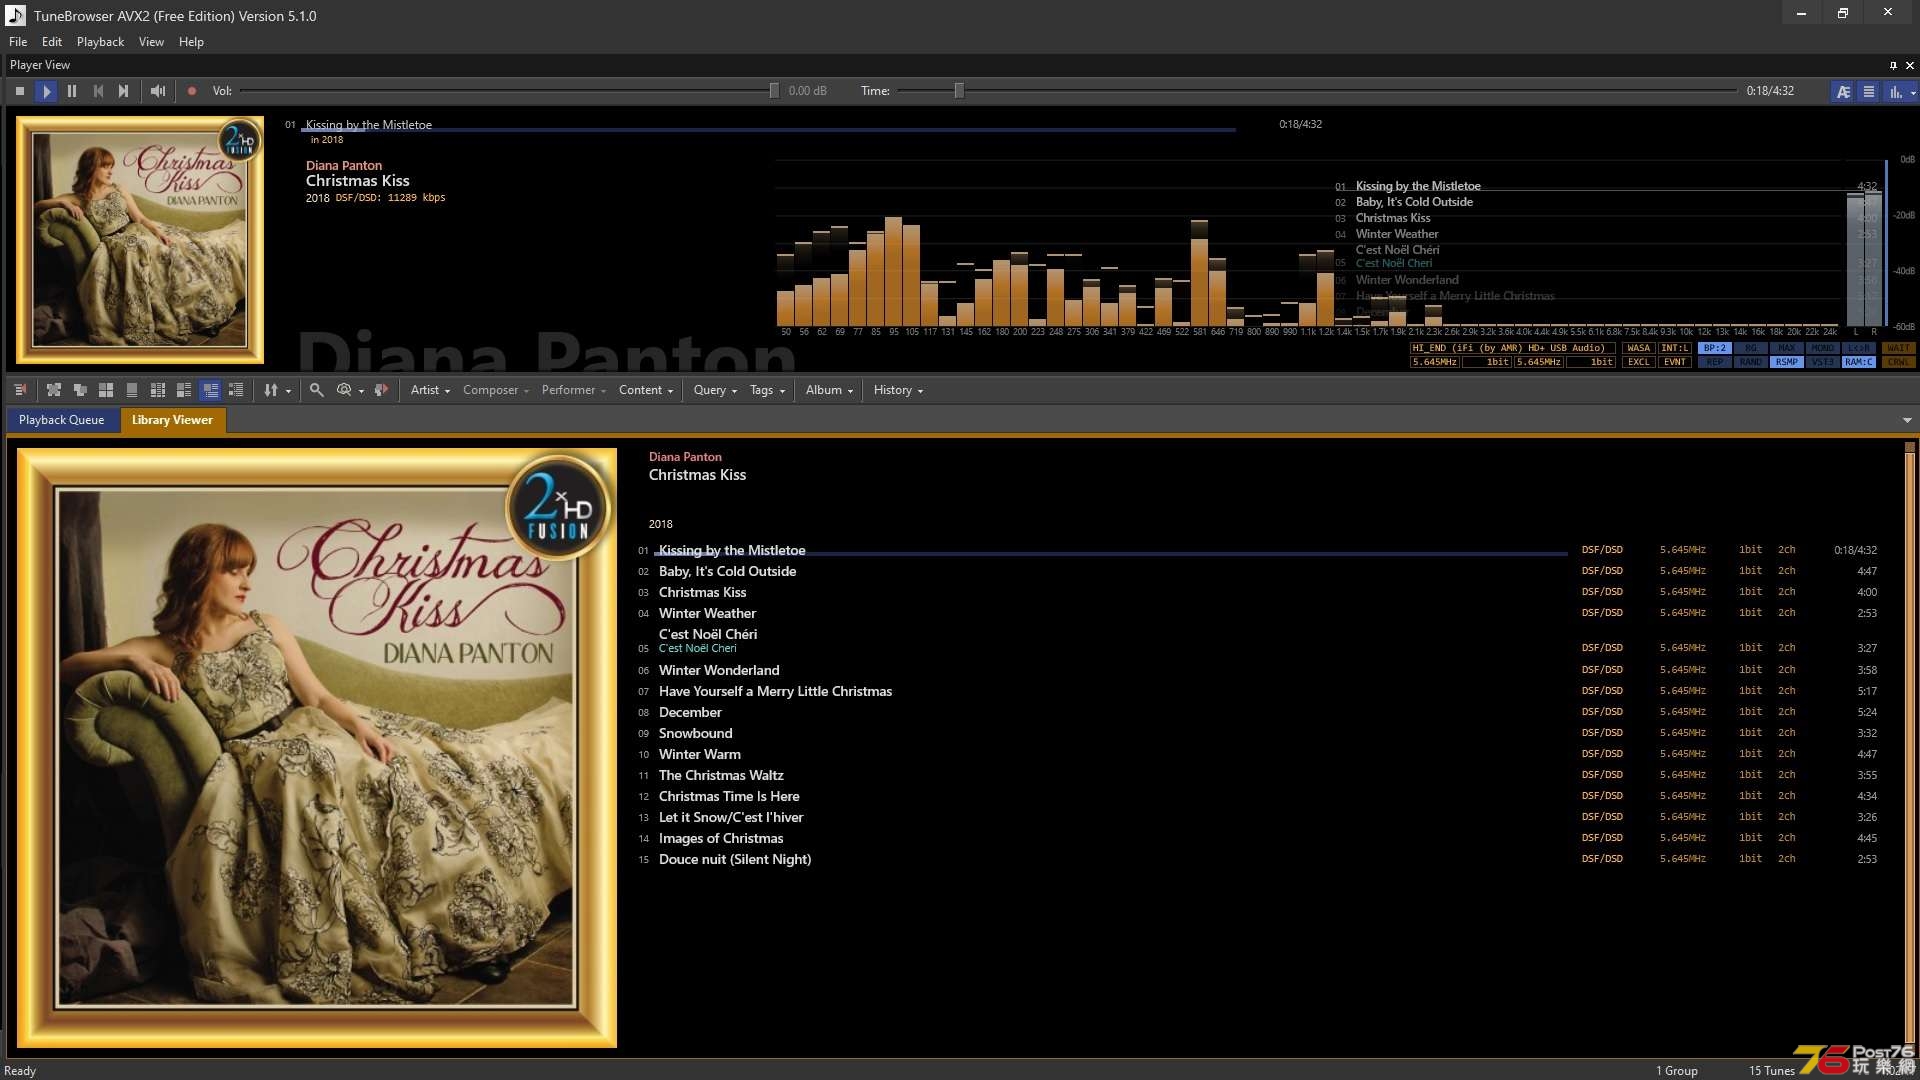Viewport: 1920px width, 1080px height.
Task: Toggle the VST3 indicator
Action: pos(1823,362)
